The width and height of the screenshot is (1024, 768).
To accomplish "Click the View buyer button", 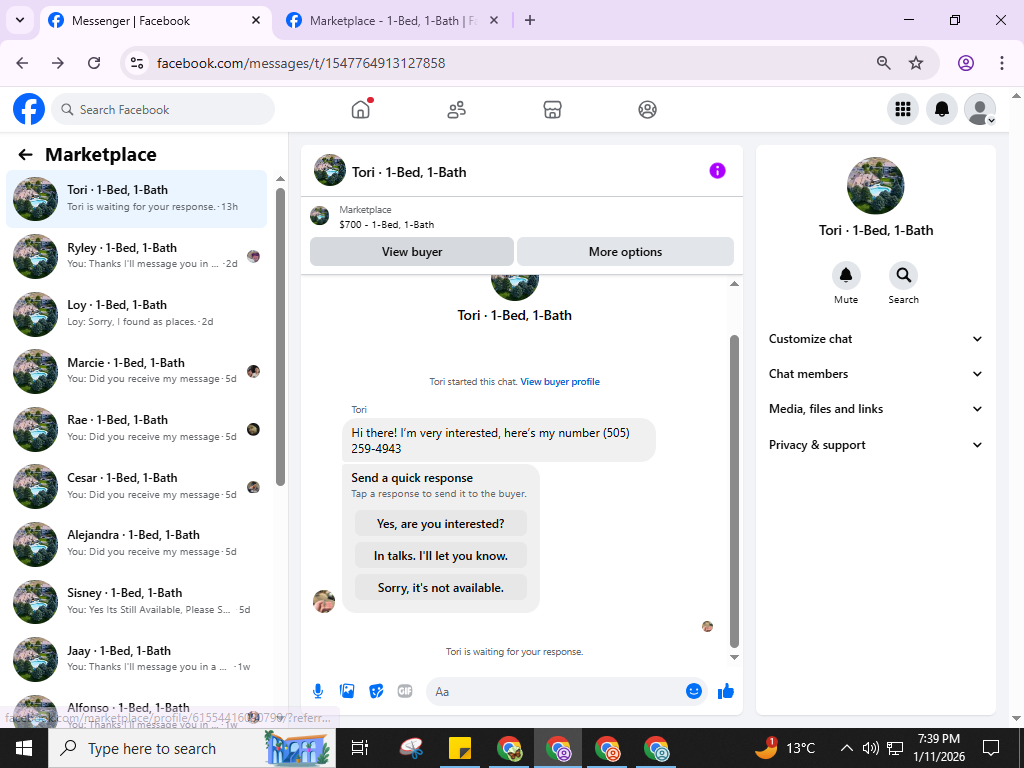I will (412, 251).
